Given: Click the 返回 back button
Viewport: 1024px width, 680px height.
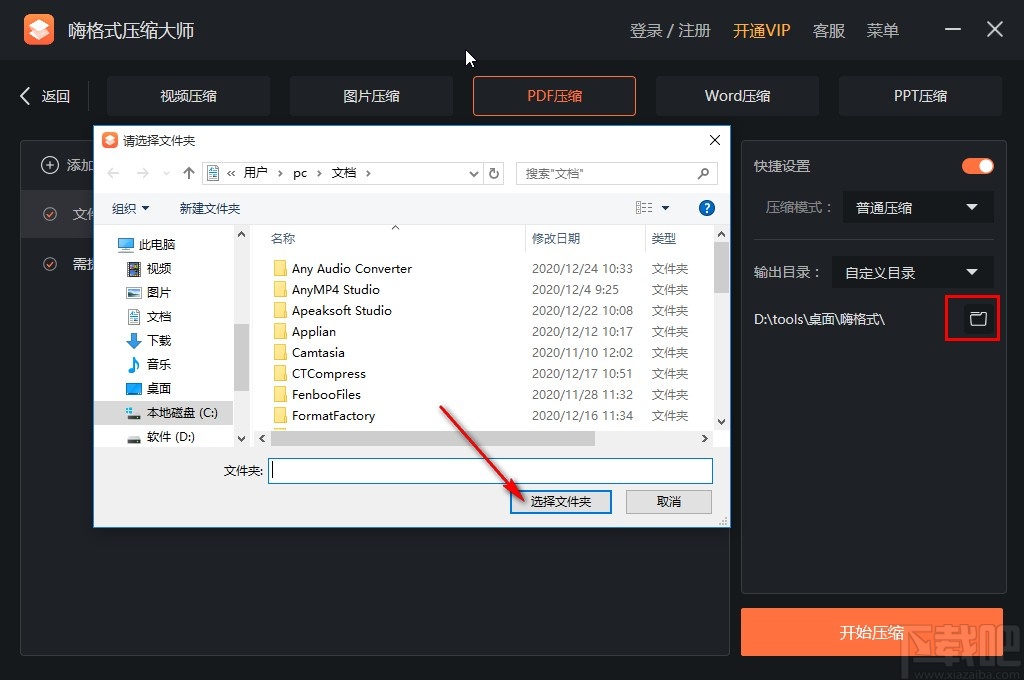Looking at the screenshot, I should [x=44, y=96].
